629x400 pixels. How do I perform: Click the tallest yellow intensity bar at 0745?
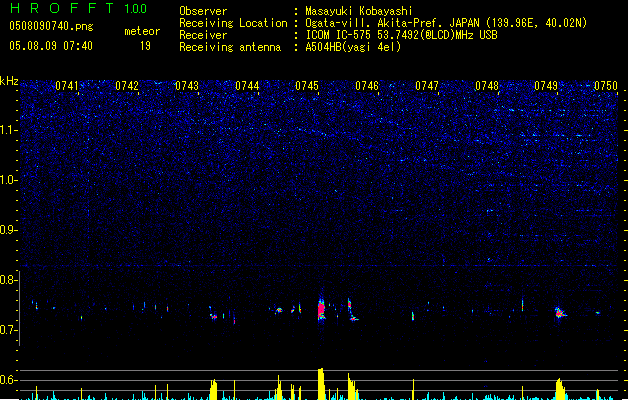[321, 384]
